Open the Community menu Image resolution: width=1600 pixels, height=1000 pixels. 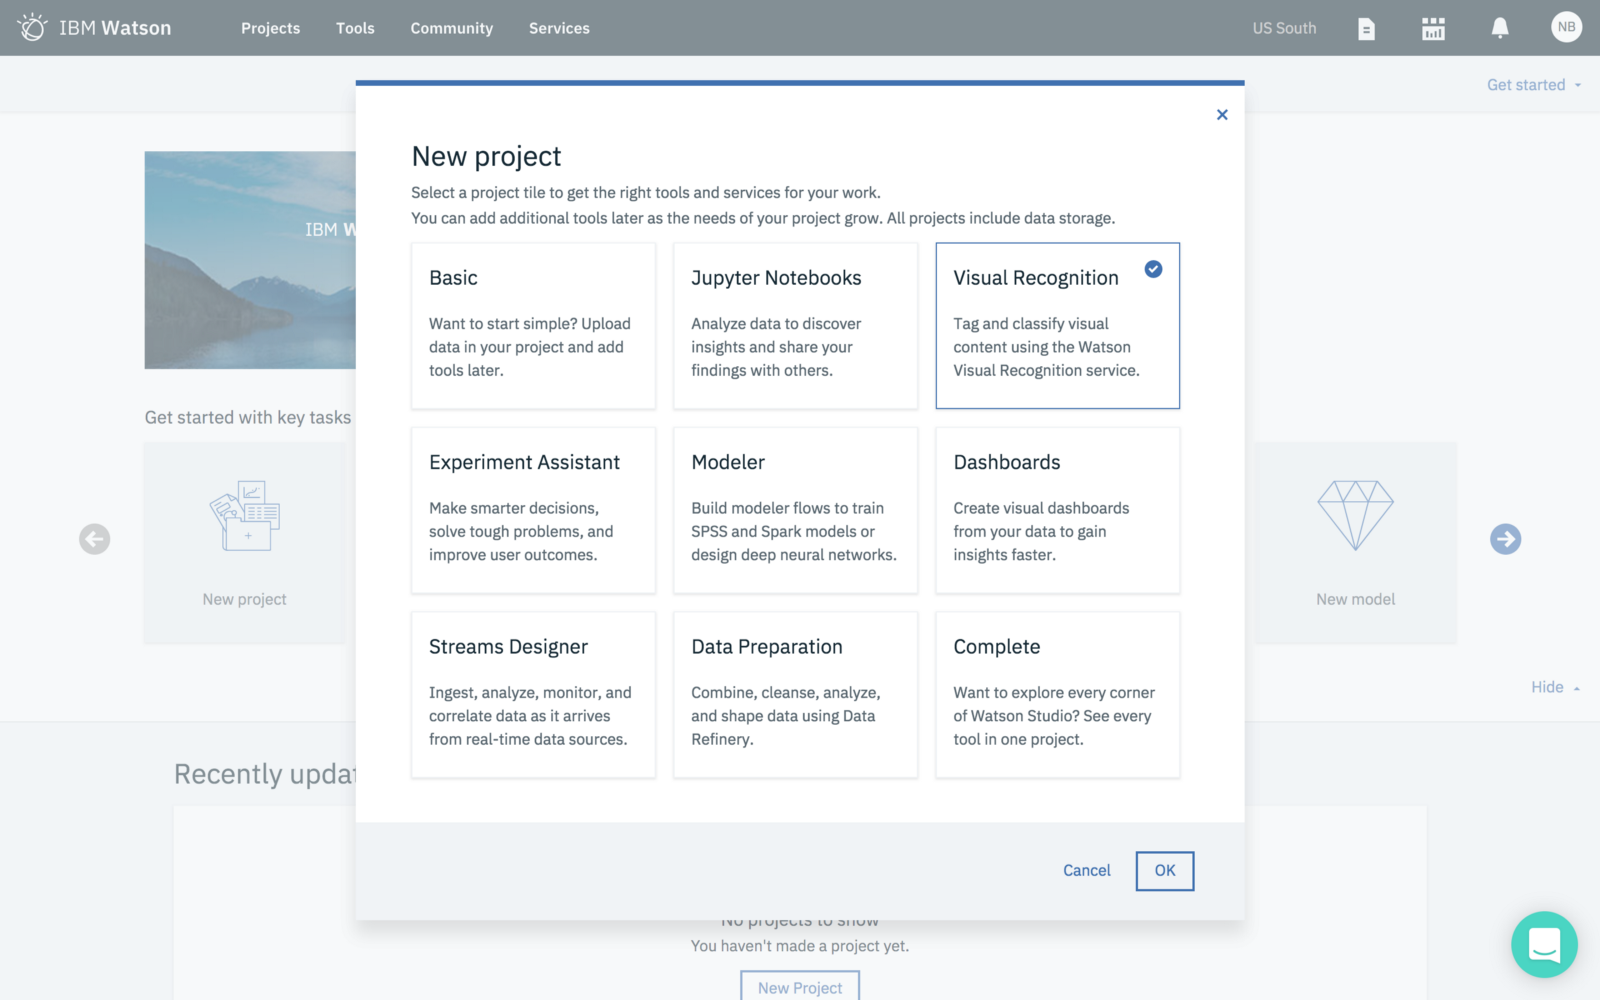451,28
